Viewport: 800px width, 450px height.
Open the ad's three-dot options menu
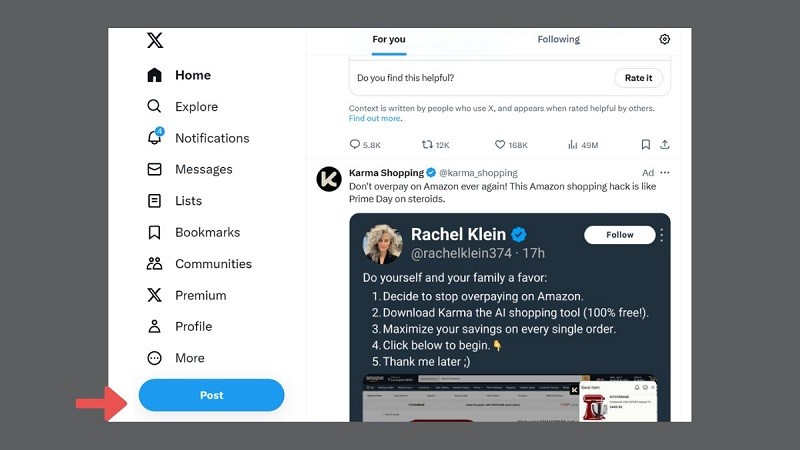pyautogui.click(x=665, y=173)
